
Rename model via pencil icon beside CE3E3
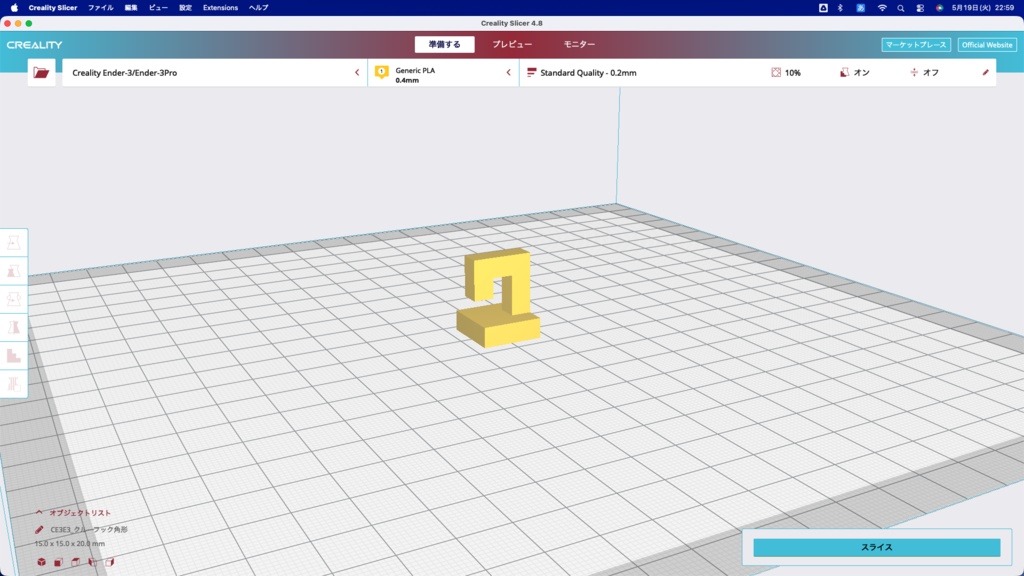click(39, 530)
